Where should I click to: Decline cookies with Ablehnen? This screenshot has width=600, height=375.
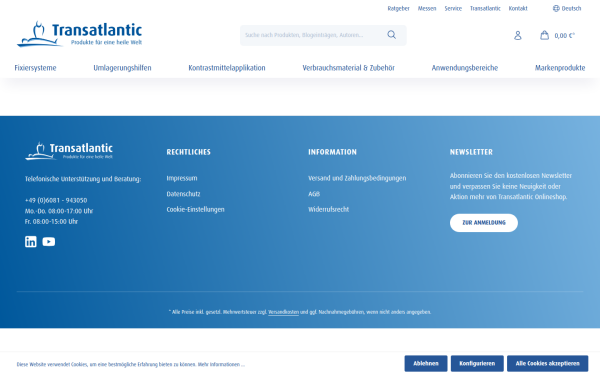[x=426, y=364]
